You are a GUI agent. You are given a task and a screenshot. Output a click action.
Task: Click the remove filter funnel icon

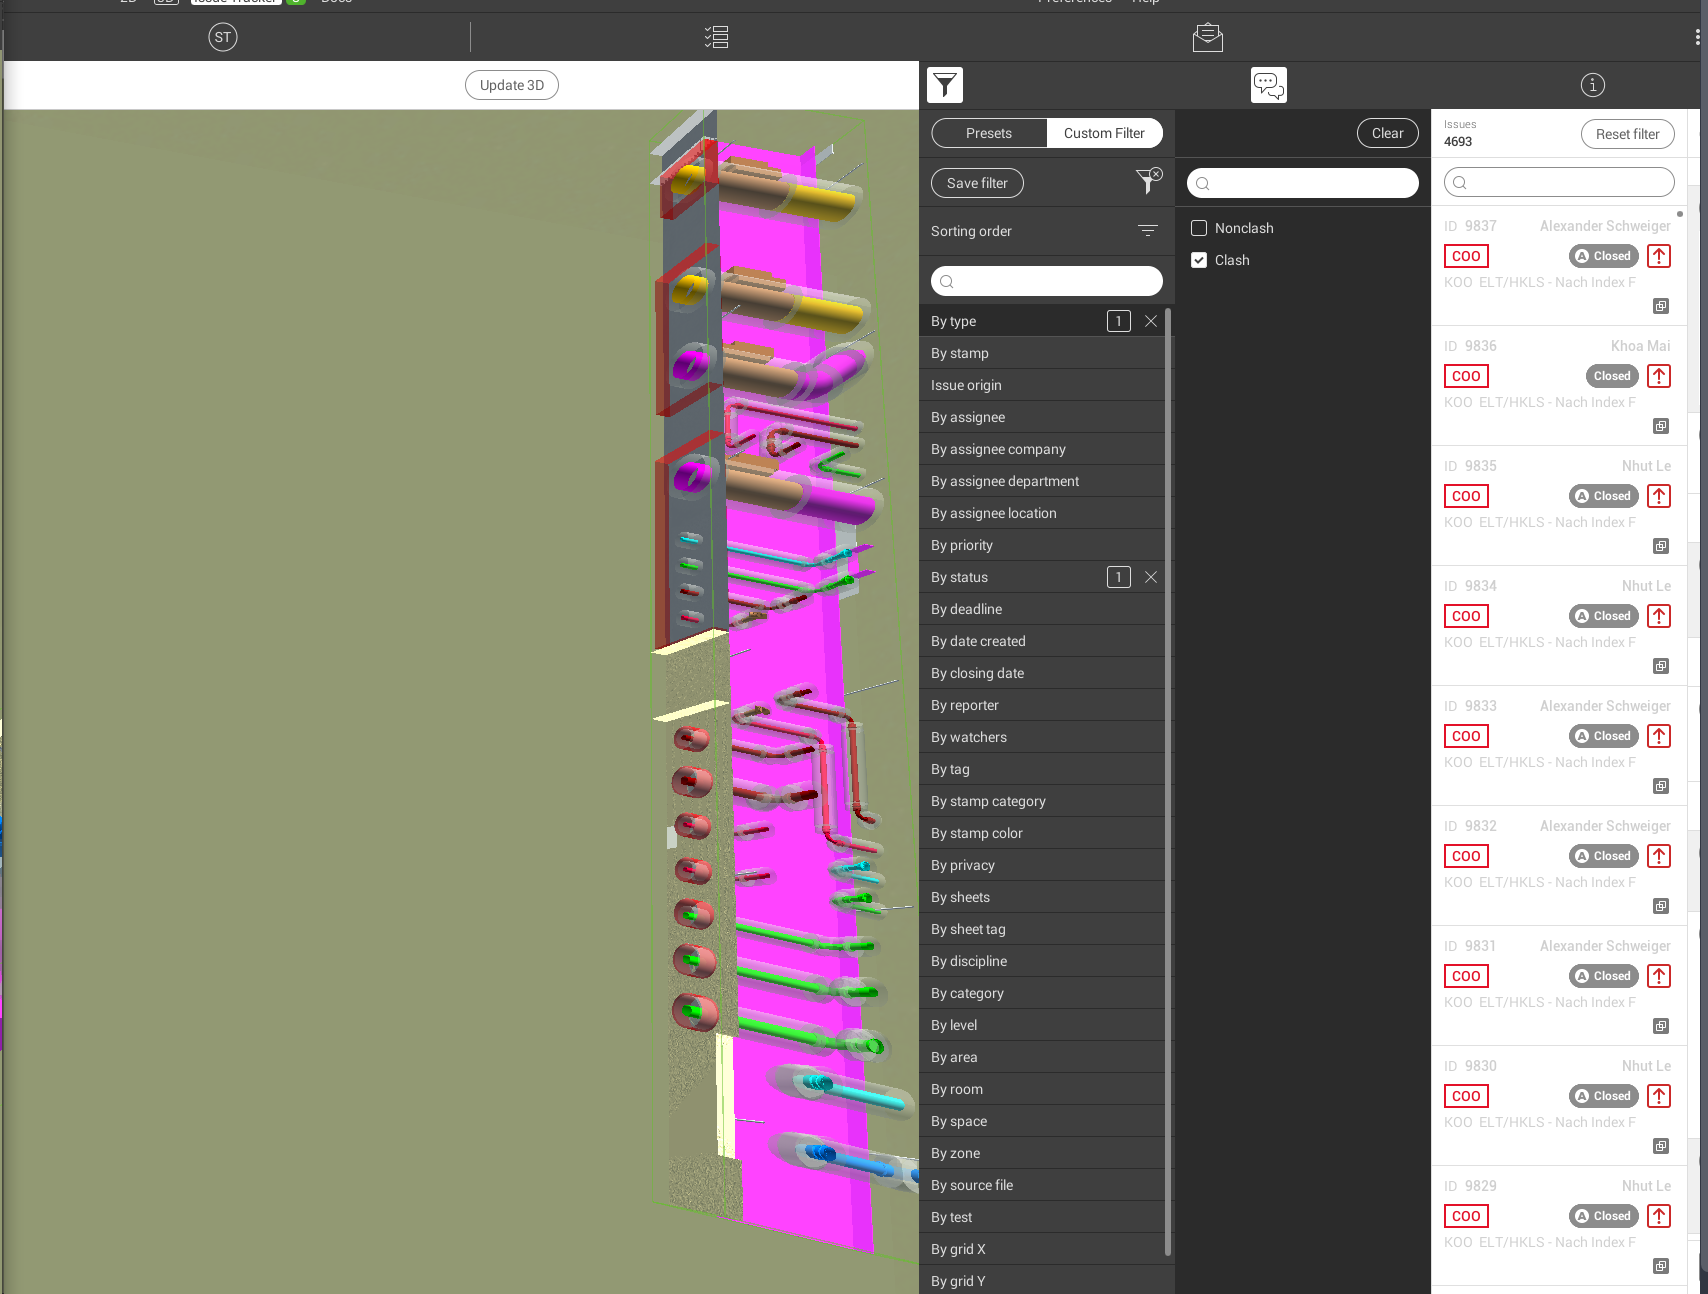1148,181
